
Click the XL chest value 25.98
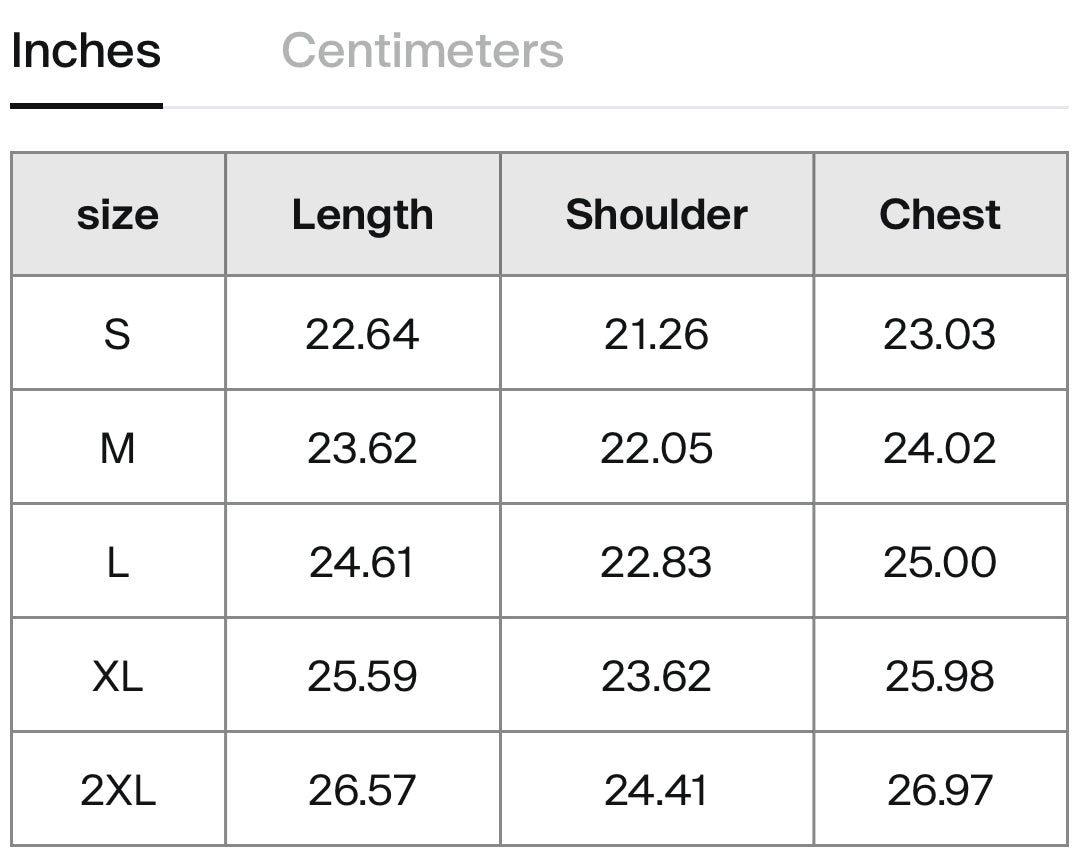[940, 676]
